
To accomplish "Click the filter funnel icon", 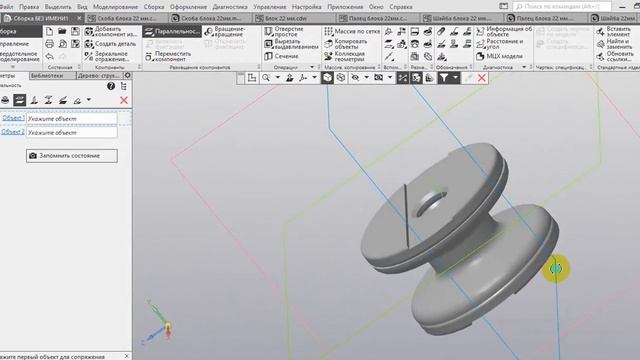I will click(x=444, y=78).
